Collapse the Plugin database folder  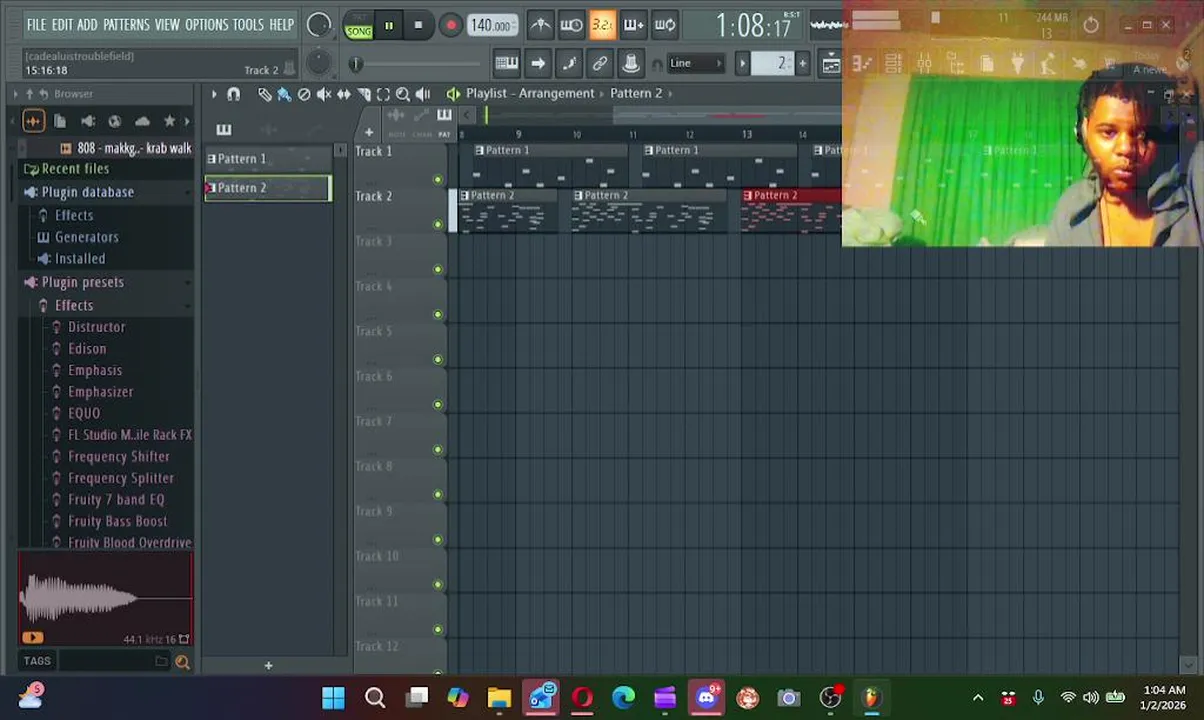[x=106, y=192]
